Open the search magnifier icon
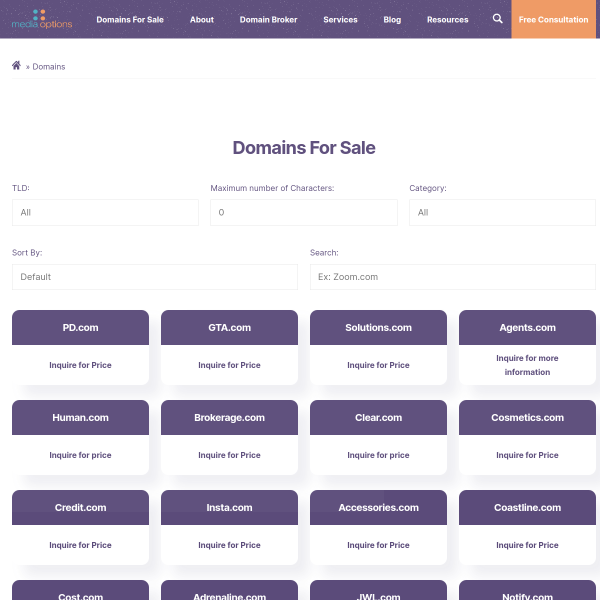 click(497, 18)
